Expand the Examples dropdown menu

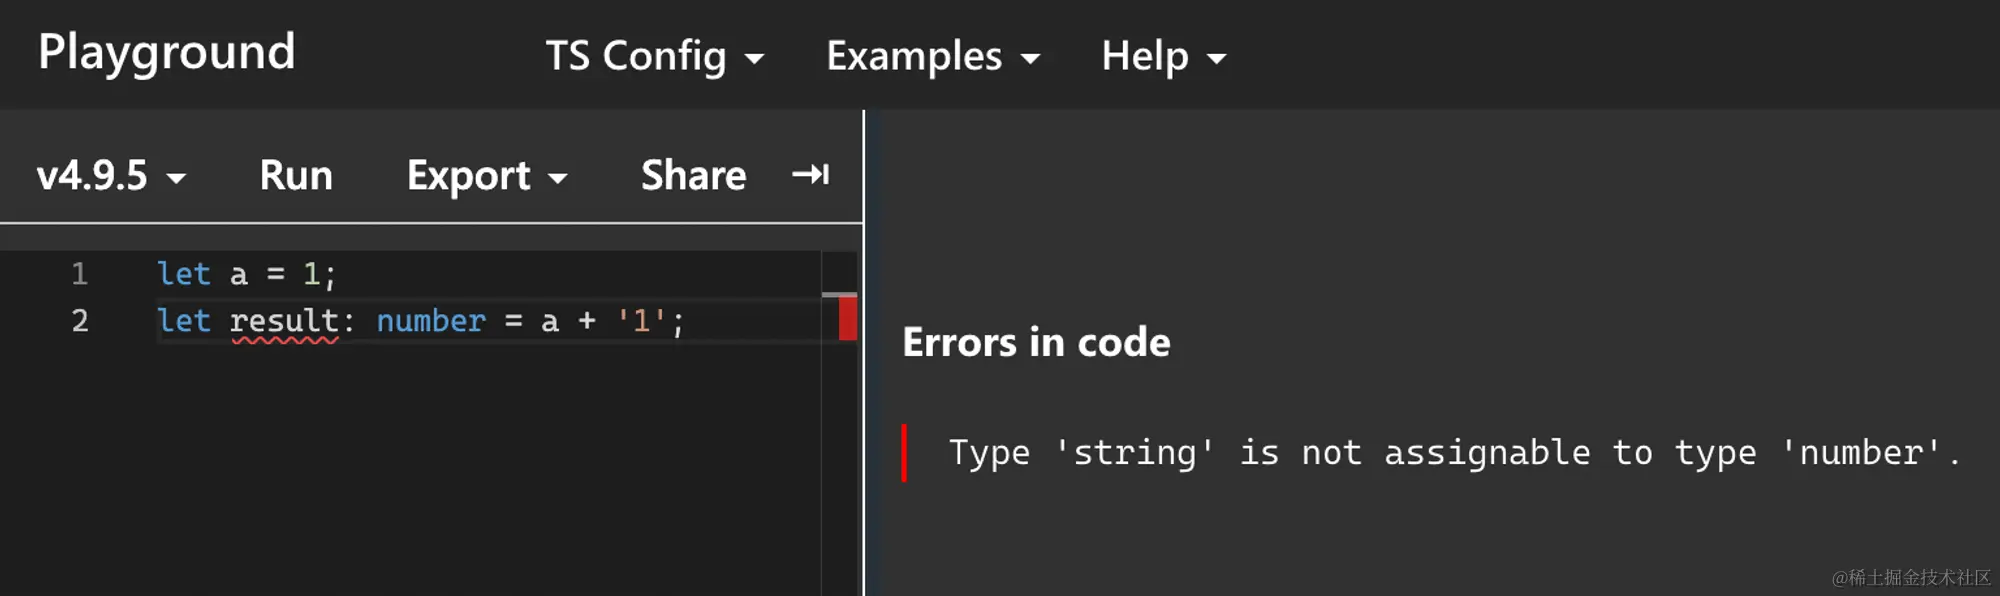coord(932,56)
